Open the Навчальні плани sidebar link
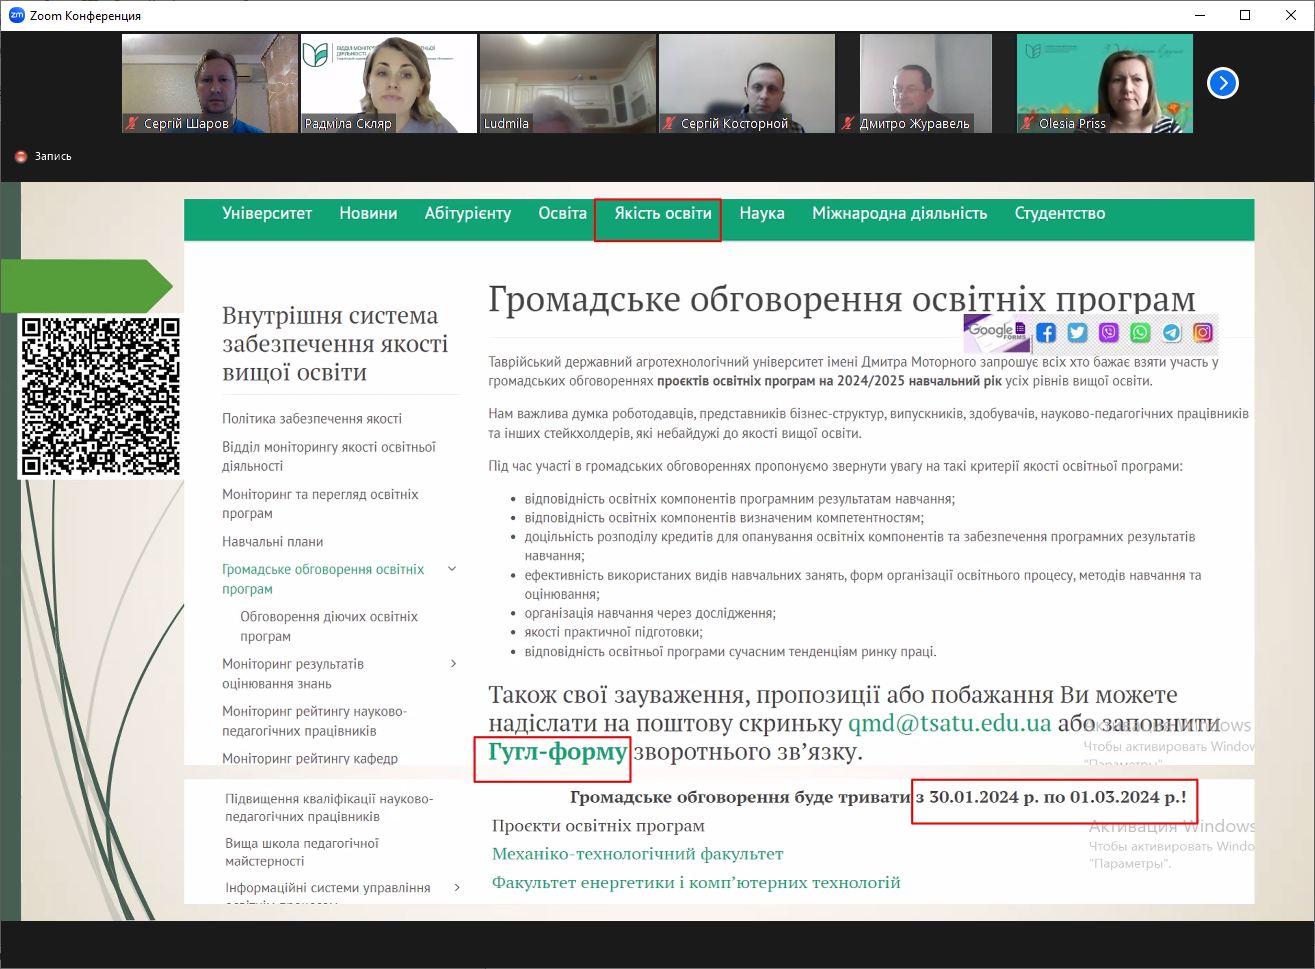1315x969 pixels. [x=273, y=542]
